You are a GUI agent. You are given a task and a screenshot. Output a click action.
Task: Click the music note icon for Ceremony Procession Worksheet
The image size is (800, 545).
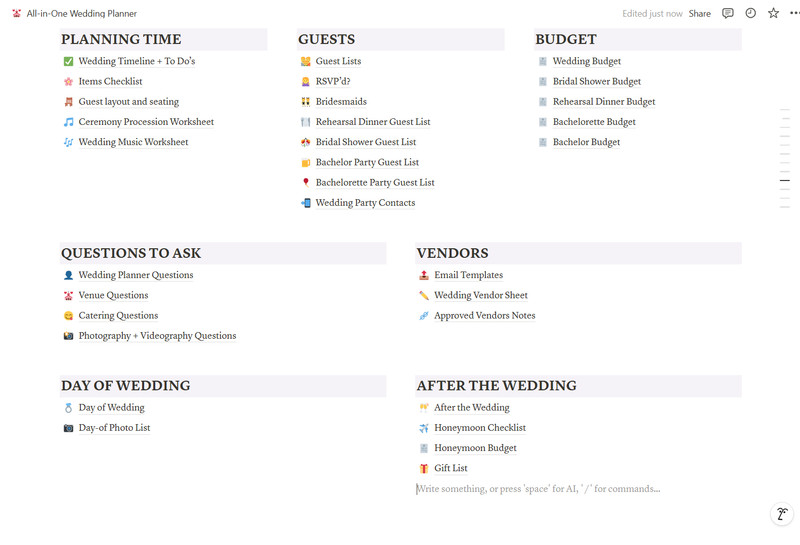click(68, 122)
